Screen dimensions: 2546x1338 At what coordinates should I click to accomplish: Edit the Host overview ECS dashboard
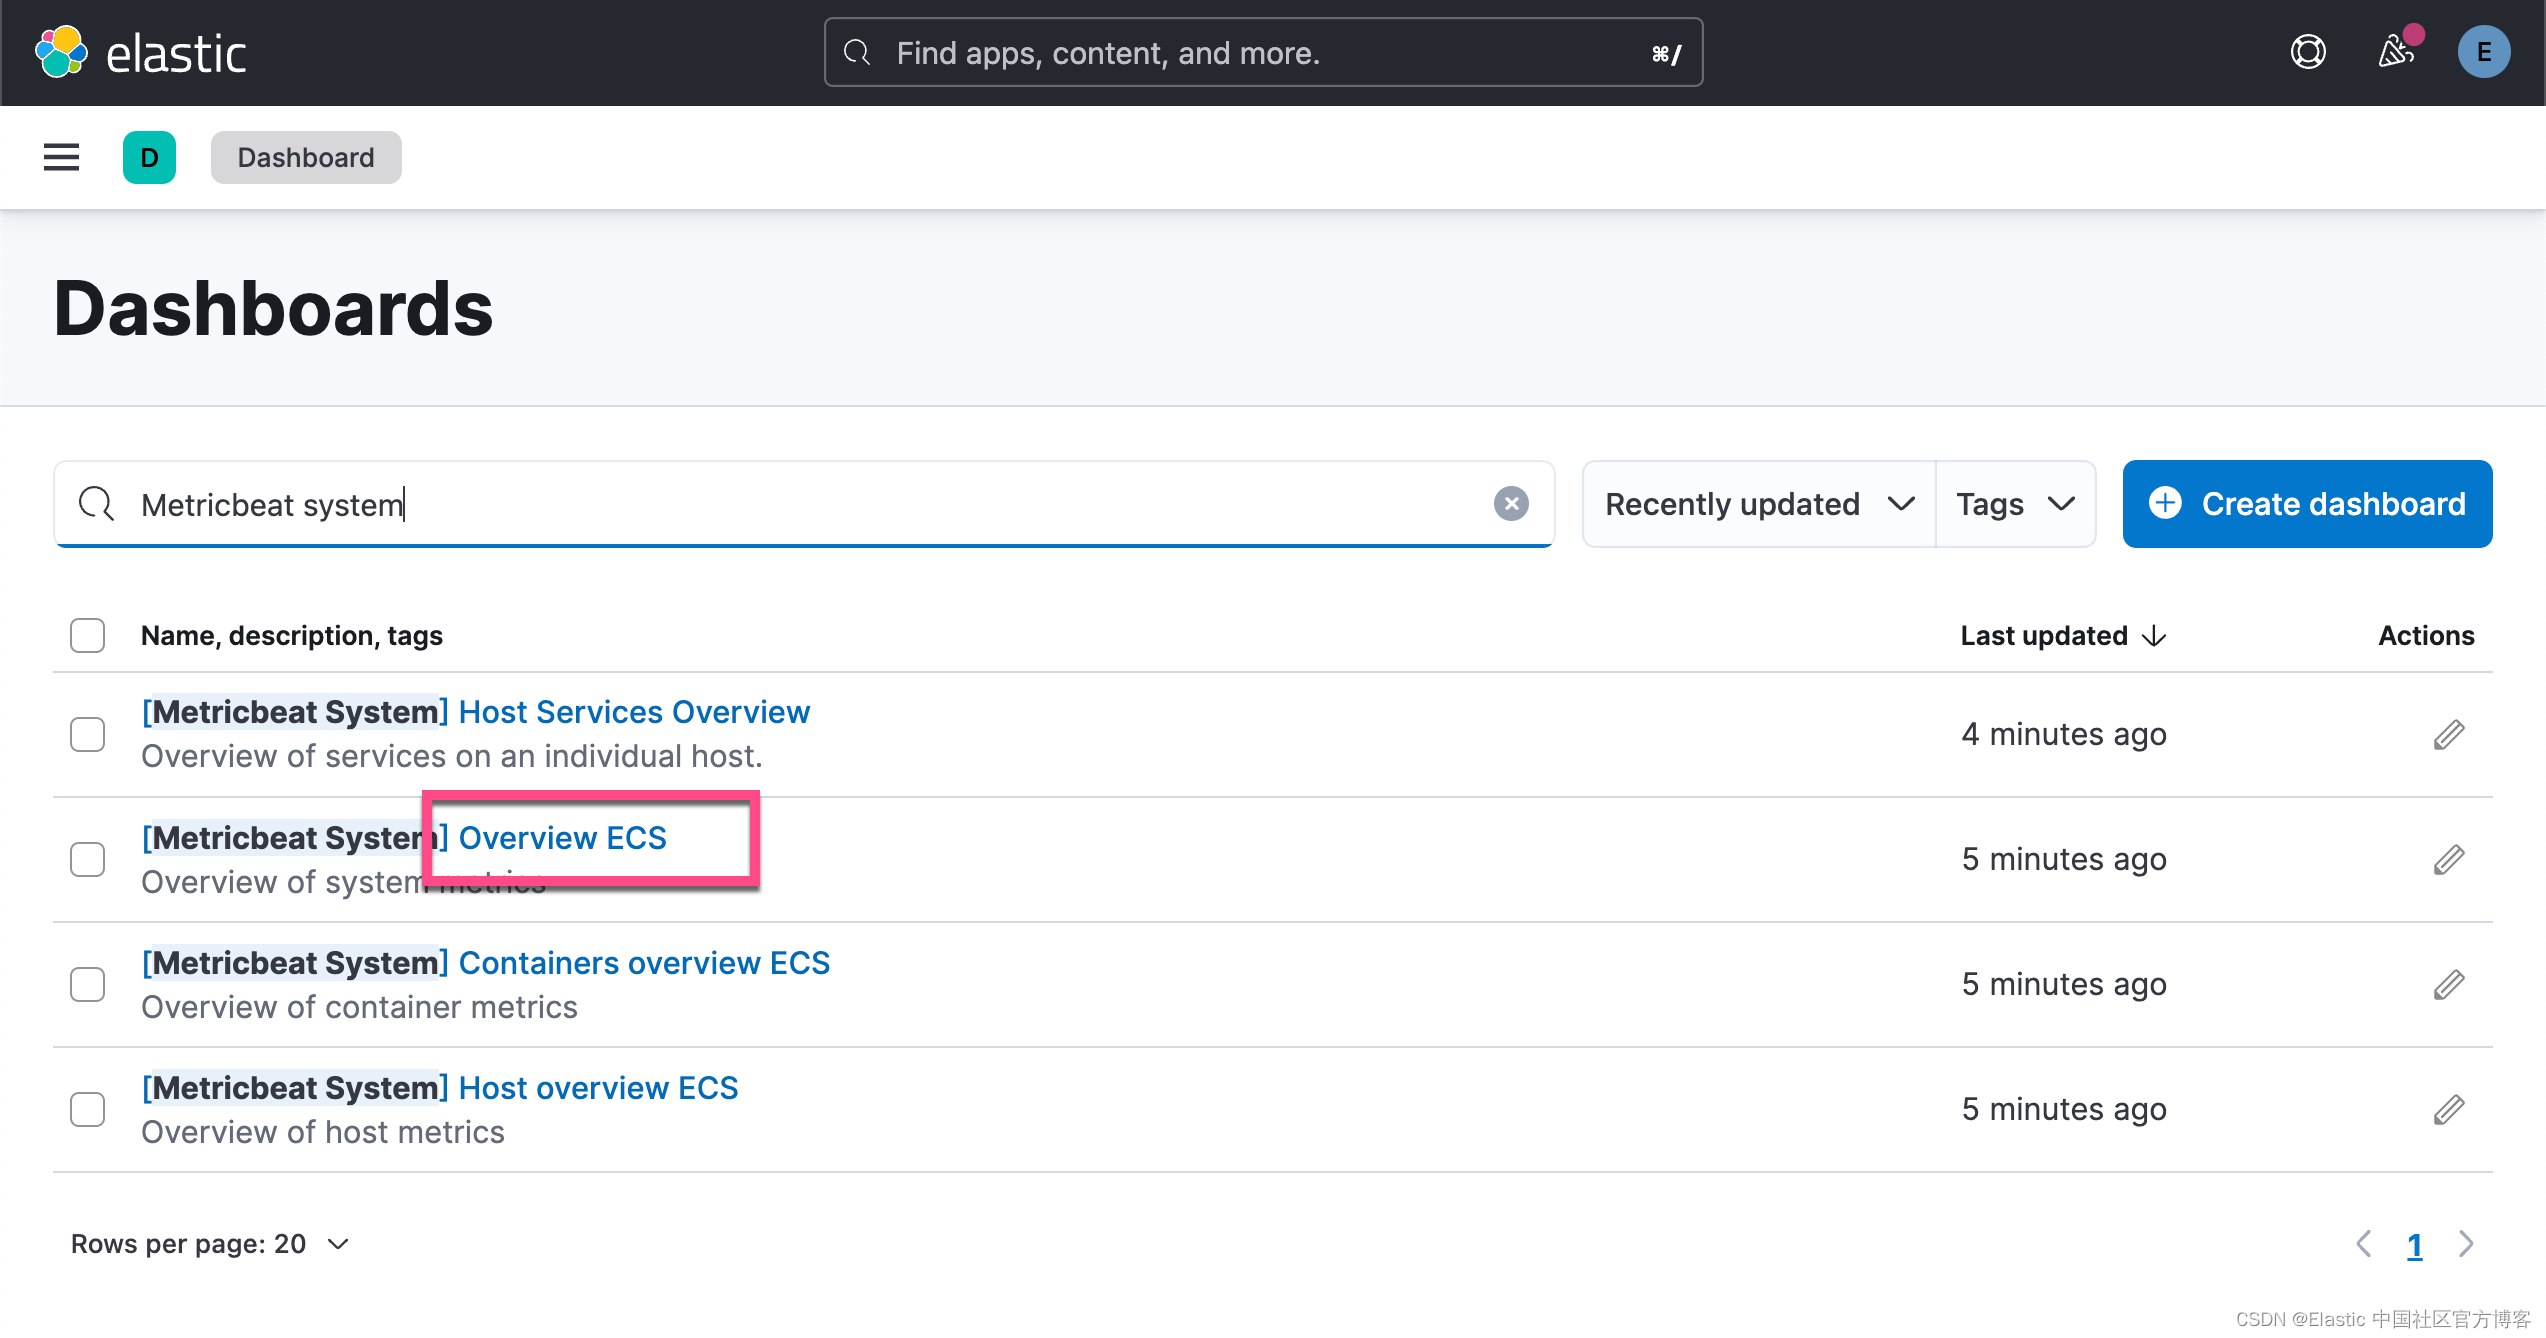pyautogui.click(x=2449, y=1110)
